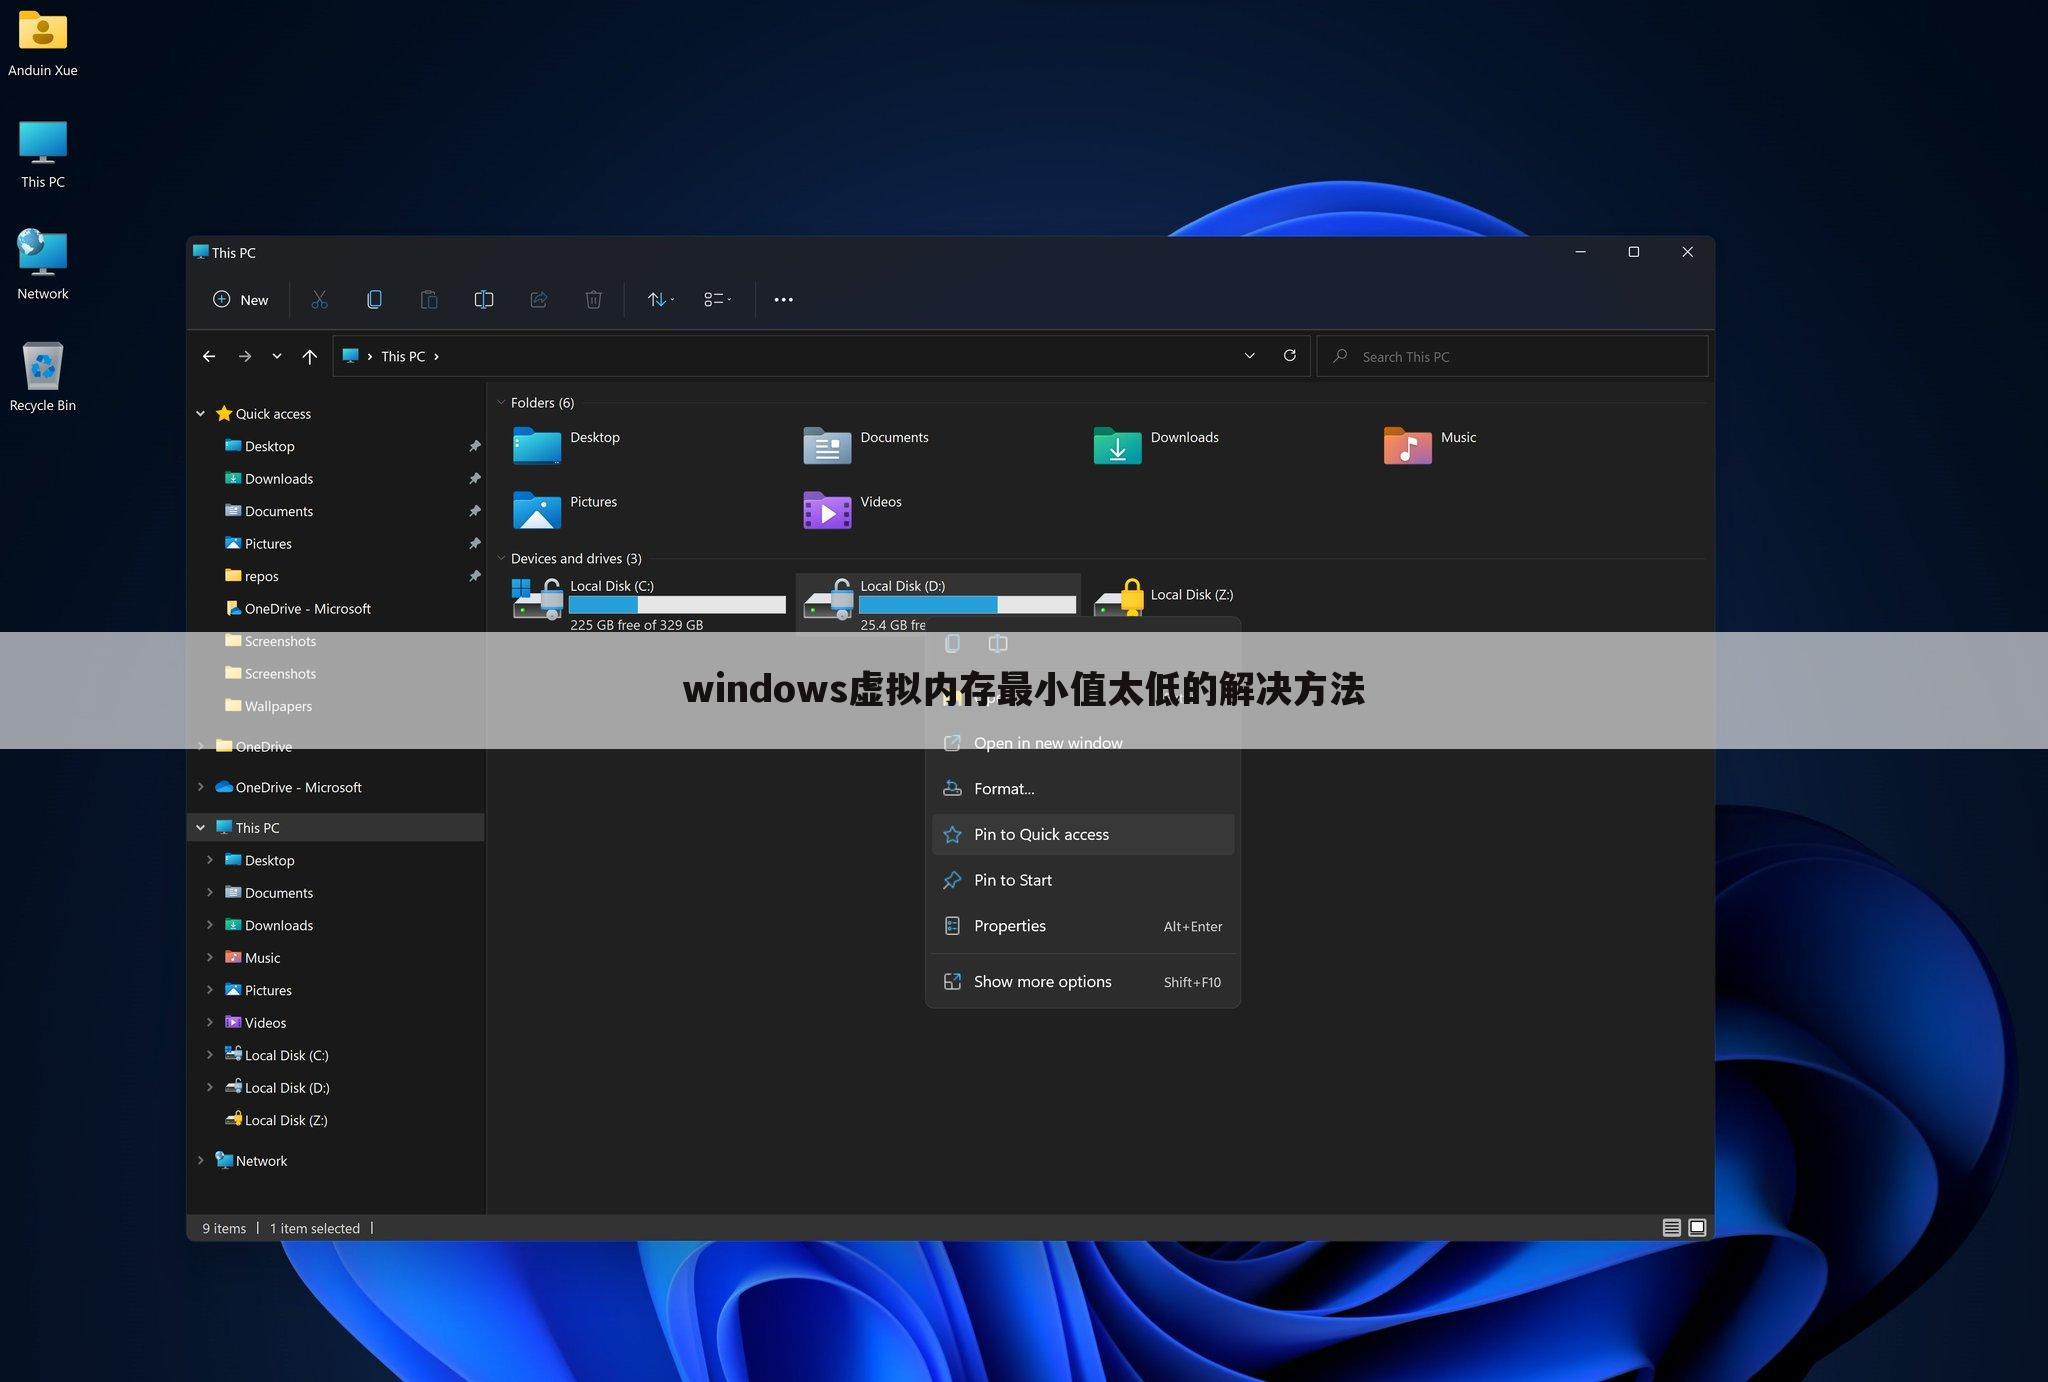This screenshot has height=1382, width=2048.
Task: Open the Desktop folder in main pane
Action: 567,445
